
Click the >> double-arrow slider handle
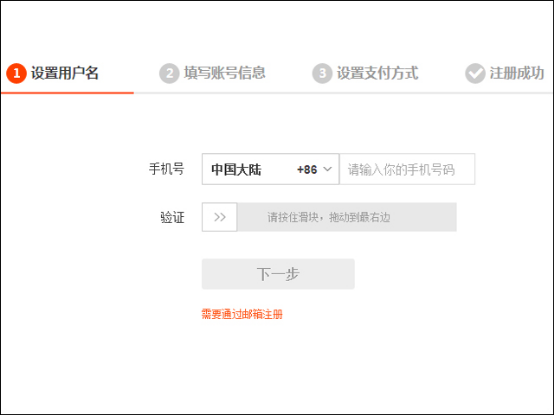[219, 217]
